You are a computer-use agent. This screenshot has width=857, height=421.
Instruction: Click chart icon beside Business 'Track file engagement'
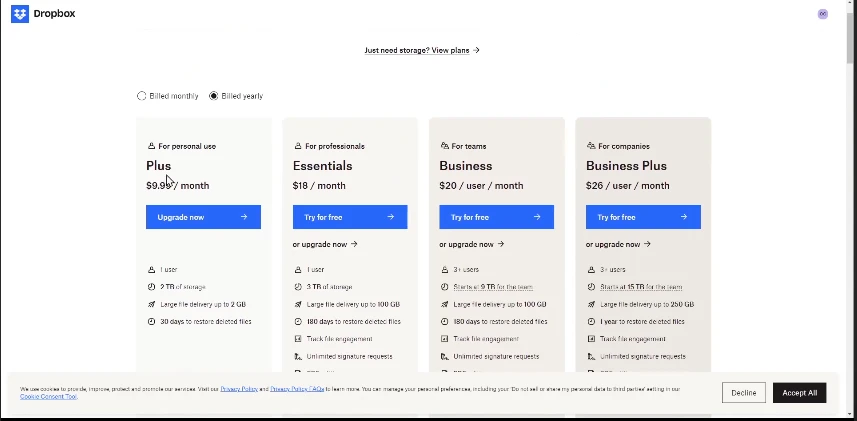pos(445,339)
